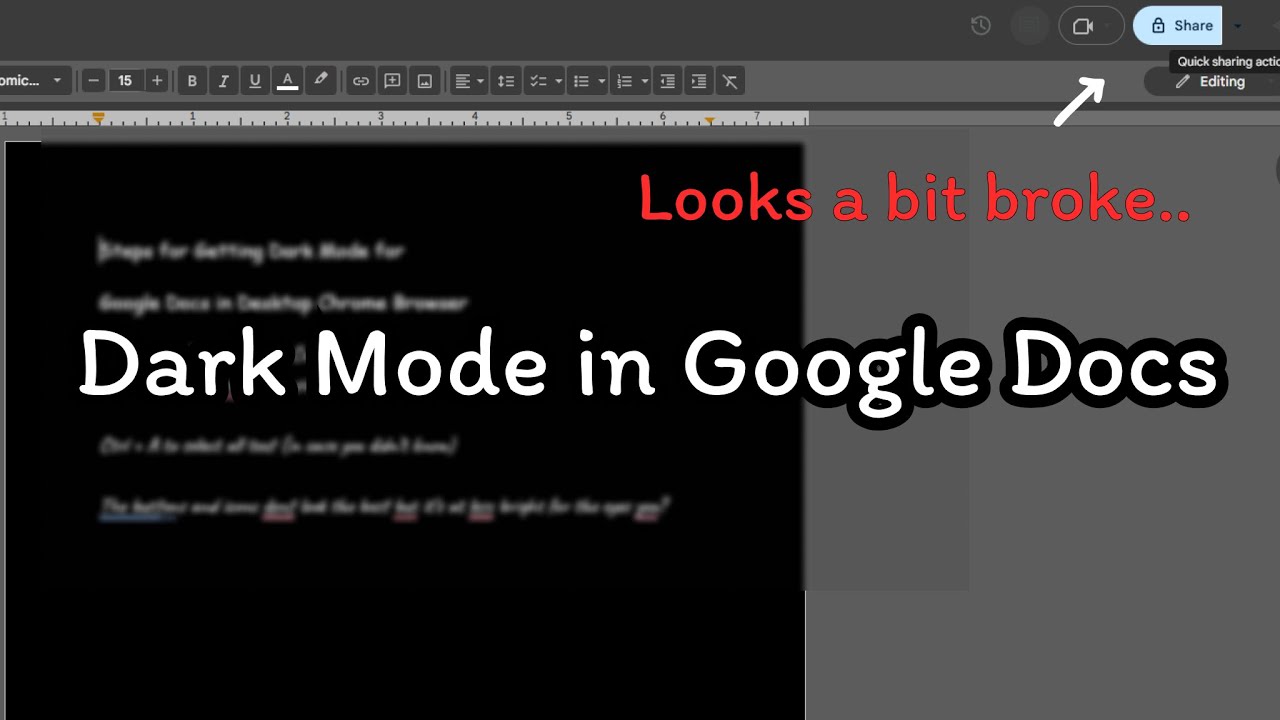
Task: Click the Share button
Action: click(x=1178, y=26)
